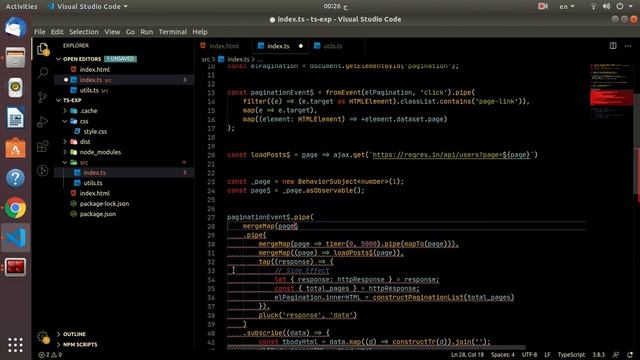The image size is (640, 360).
Task: Switch to the utils.ts editor tab
Action: pos(332,46)
